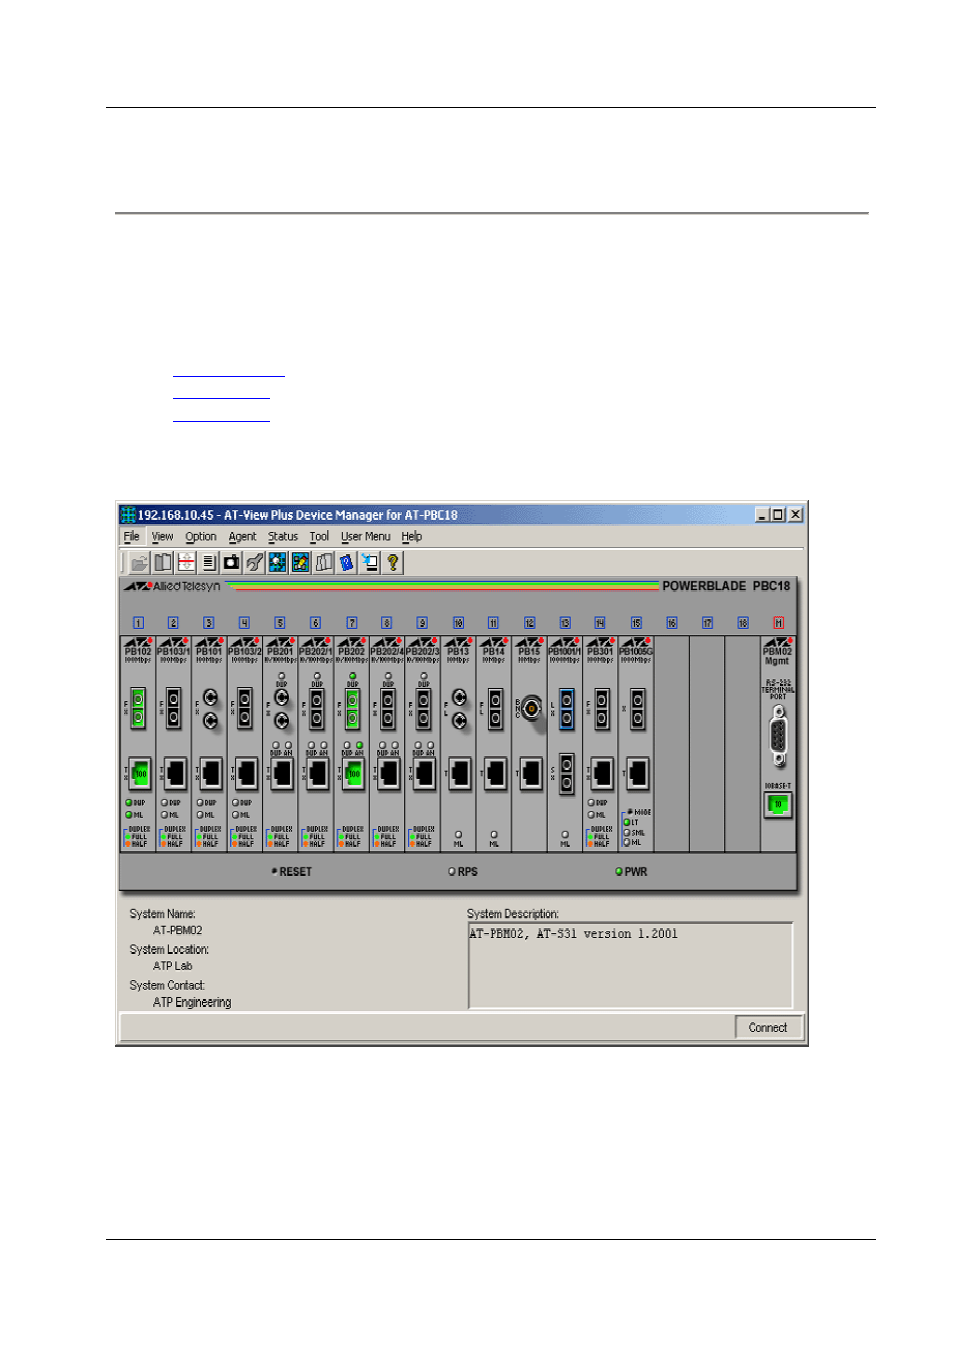954x1350 pixels.
Task: Click the green DUP LED on PB102
Action: (x=129, y=803)
